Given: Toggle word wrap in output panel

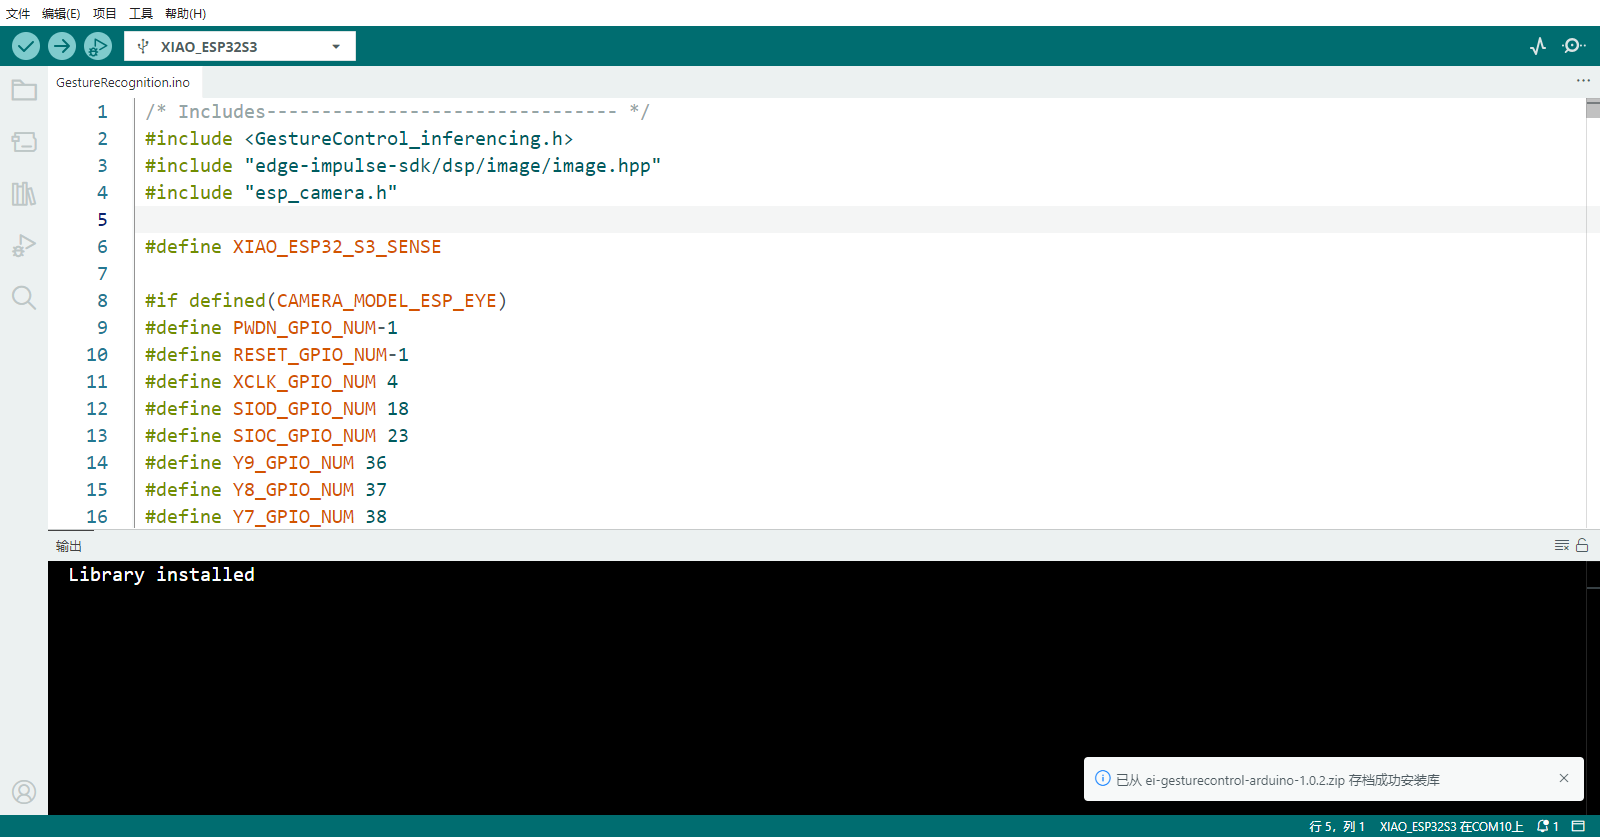Looking at the screenshot, I should 1562,545.
